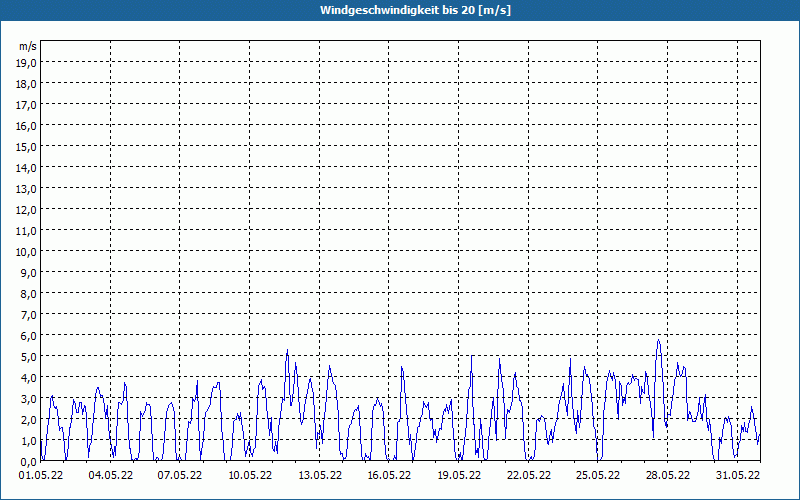Click the 07.05.22 date label
The width and height of the screenshot is (800, 500).
[x=180, y=475]
